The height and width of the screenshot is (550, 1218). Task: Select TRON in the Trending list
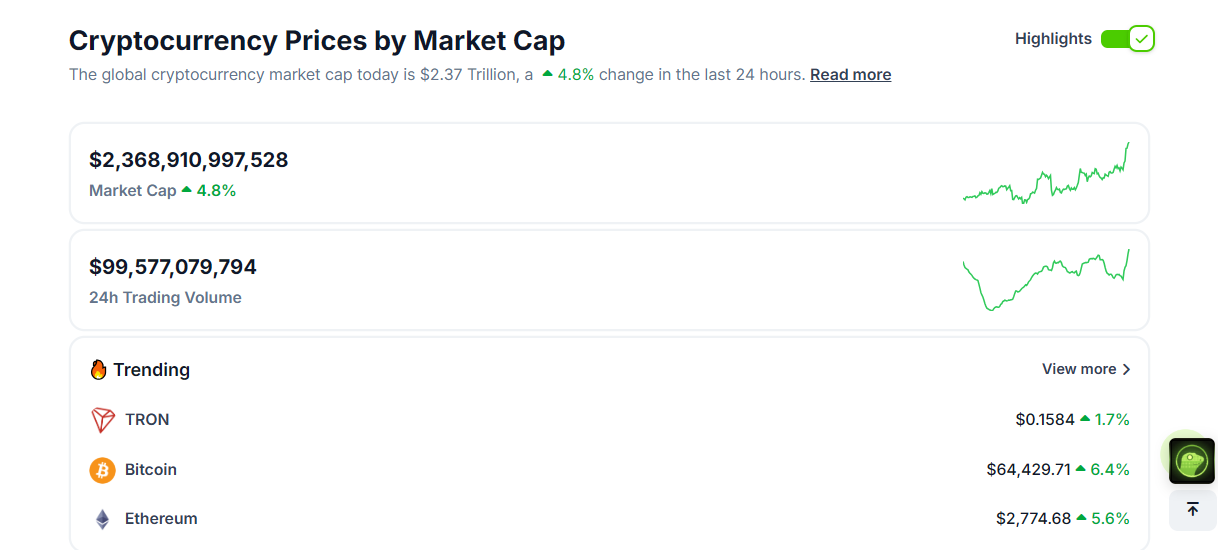[x=147, y=420]
